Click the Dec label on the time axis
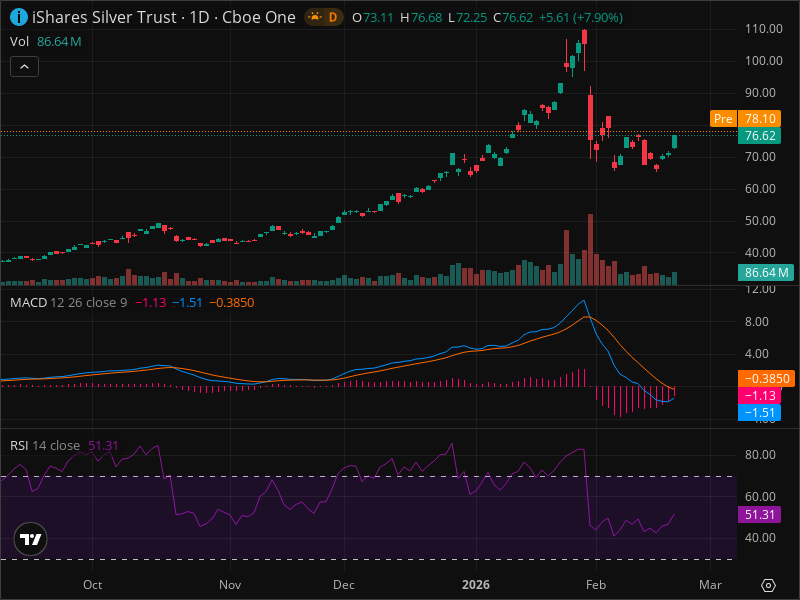800x600 pixels. [344, 585]
